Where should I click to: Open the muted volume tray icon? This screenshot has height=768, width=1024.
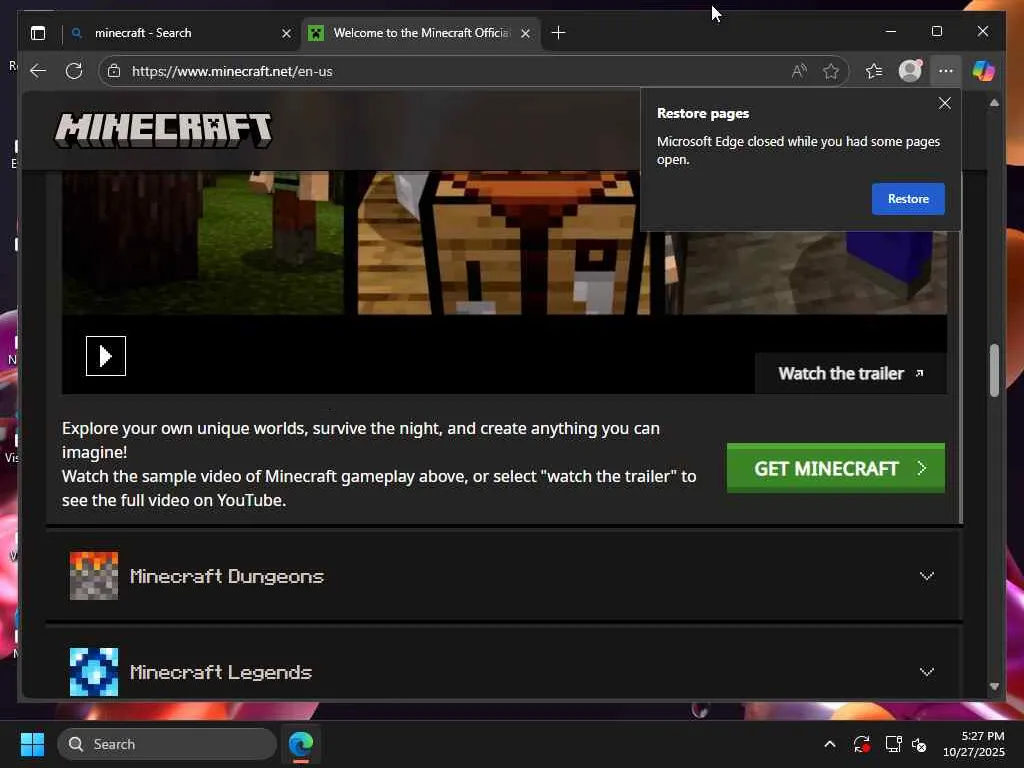[919, 744]
